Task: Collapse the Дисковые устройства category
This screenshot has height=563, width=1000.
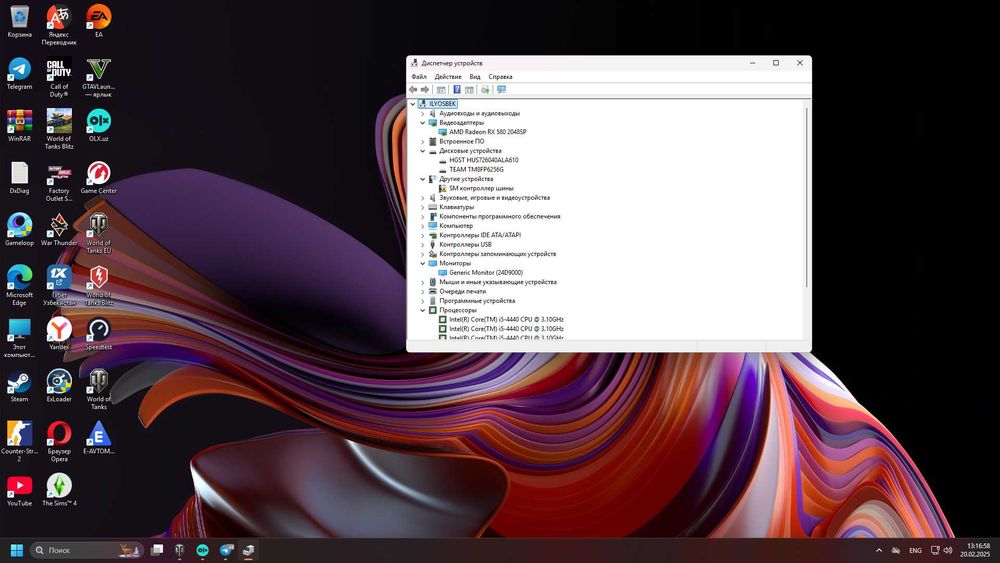Action: [422, 151]
